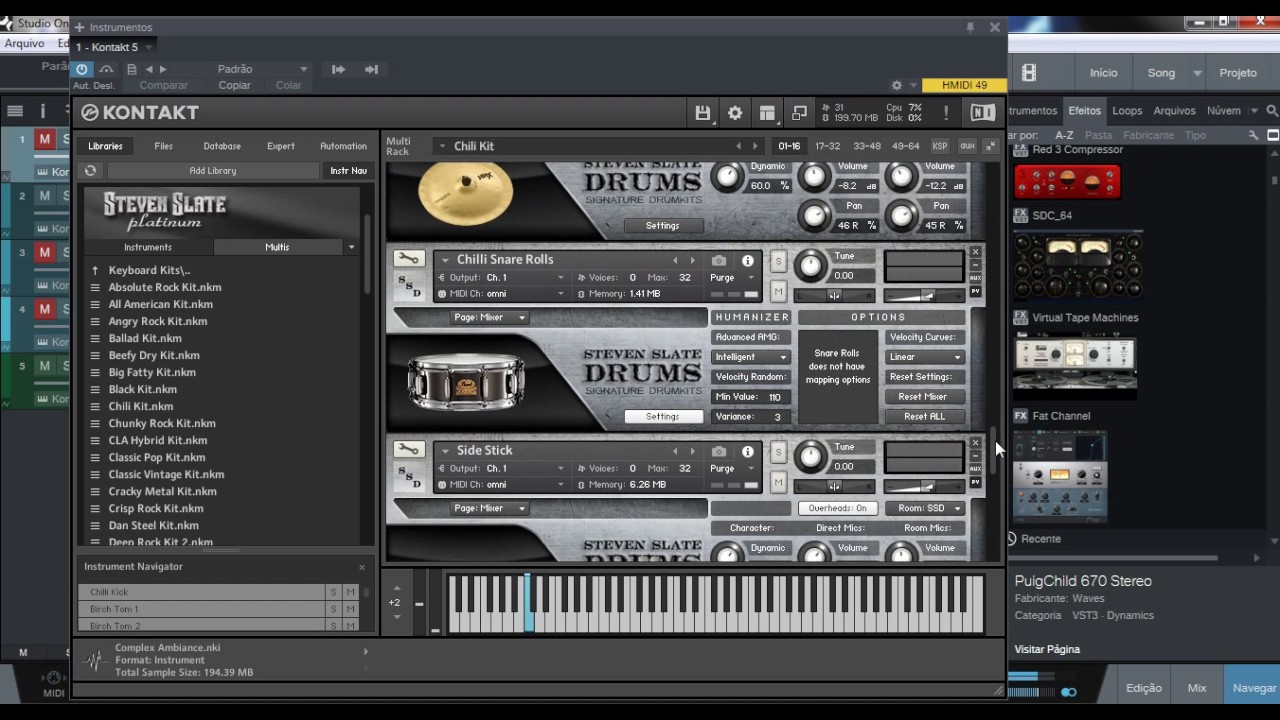Click Reset ALL button
Image resolution: width=1280 pixels, height=720 pixels.
click(x=923, y=417)
